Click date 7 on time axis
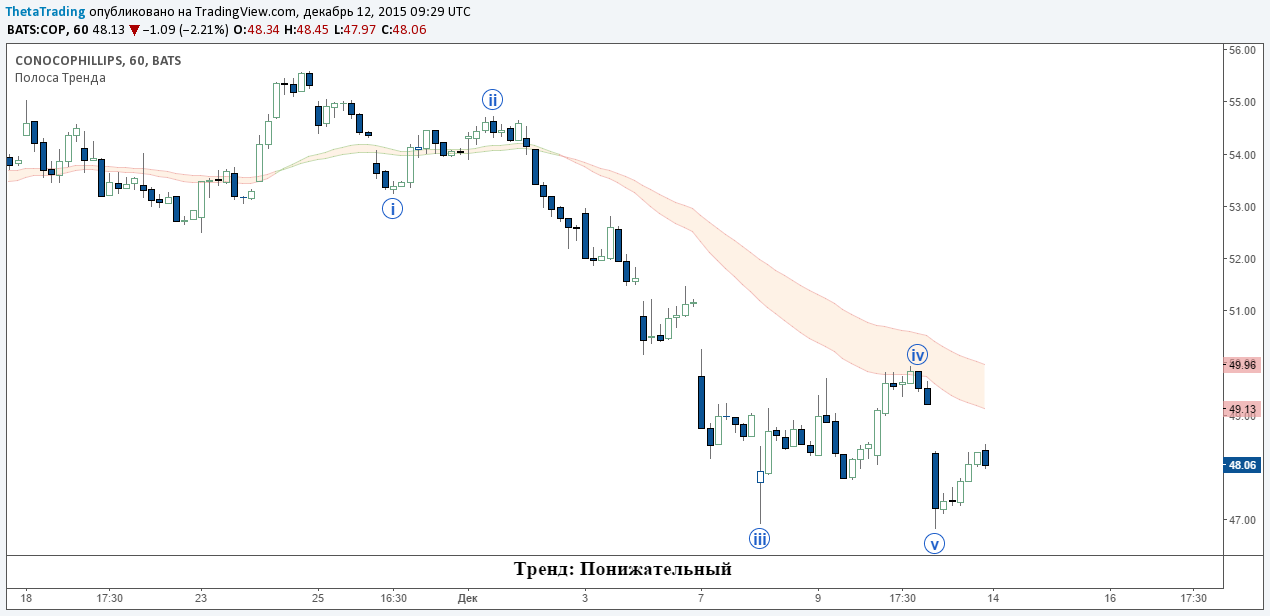This screenshot has width=1270, height=616. coord(701,598)
